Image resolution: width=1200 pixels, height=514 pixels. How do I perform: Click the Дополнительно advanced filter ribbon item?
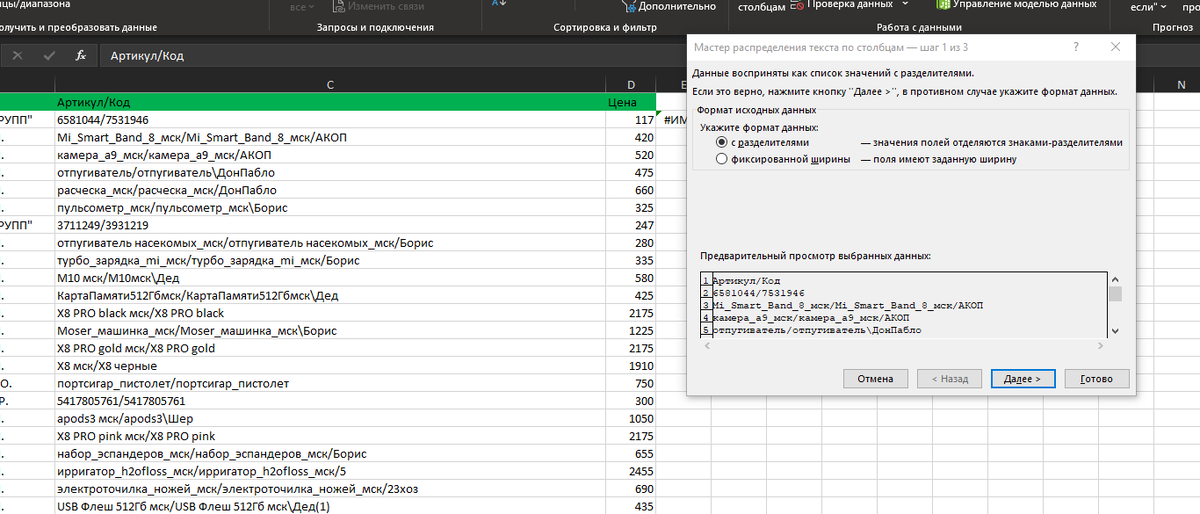tap(667, 6)
